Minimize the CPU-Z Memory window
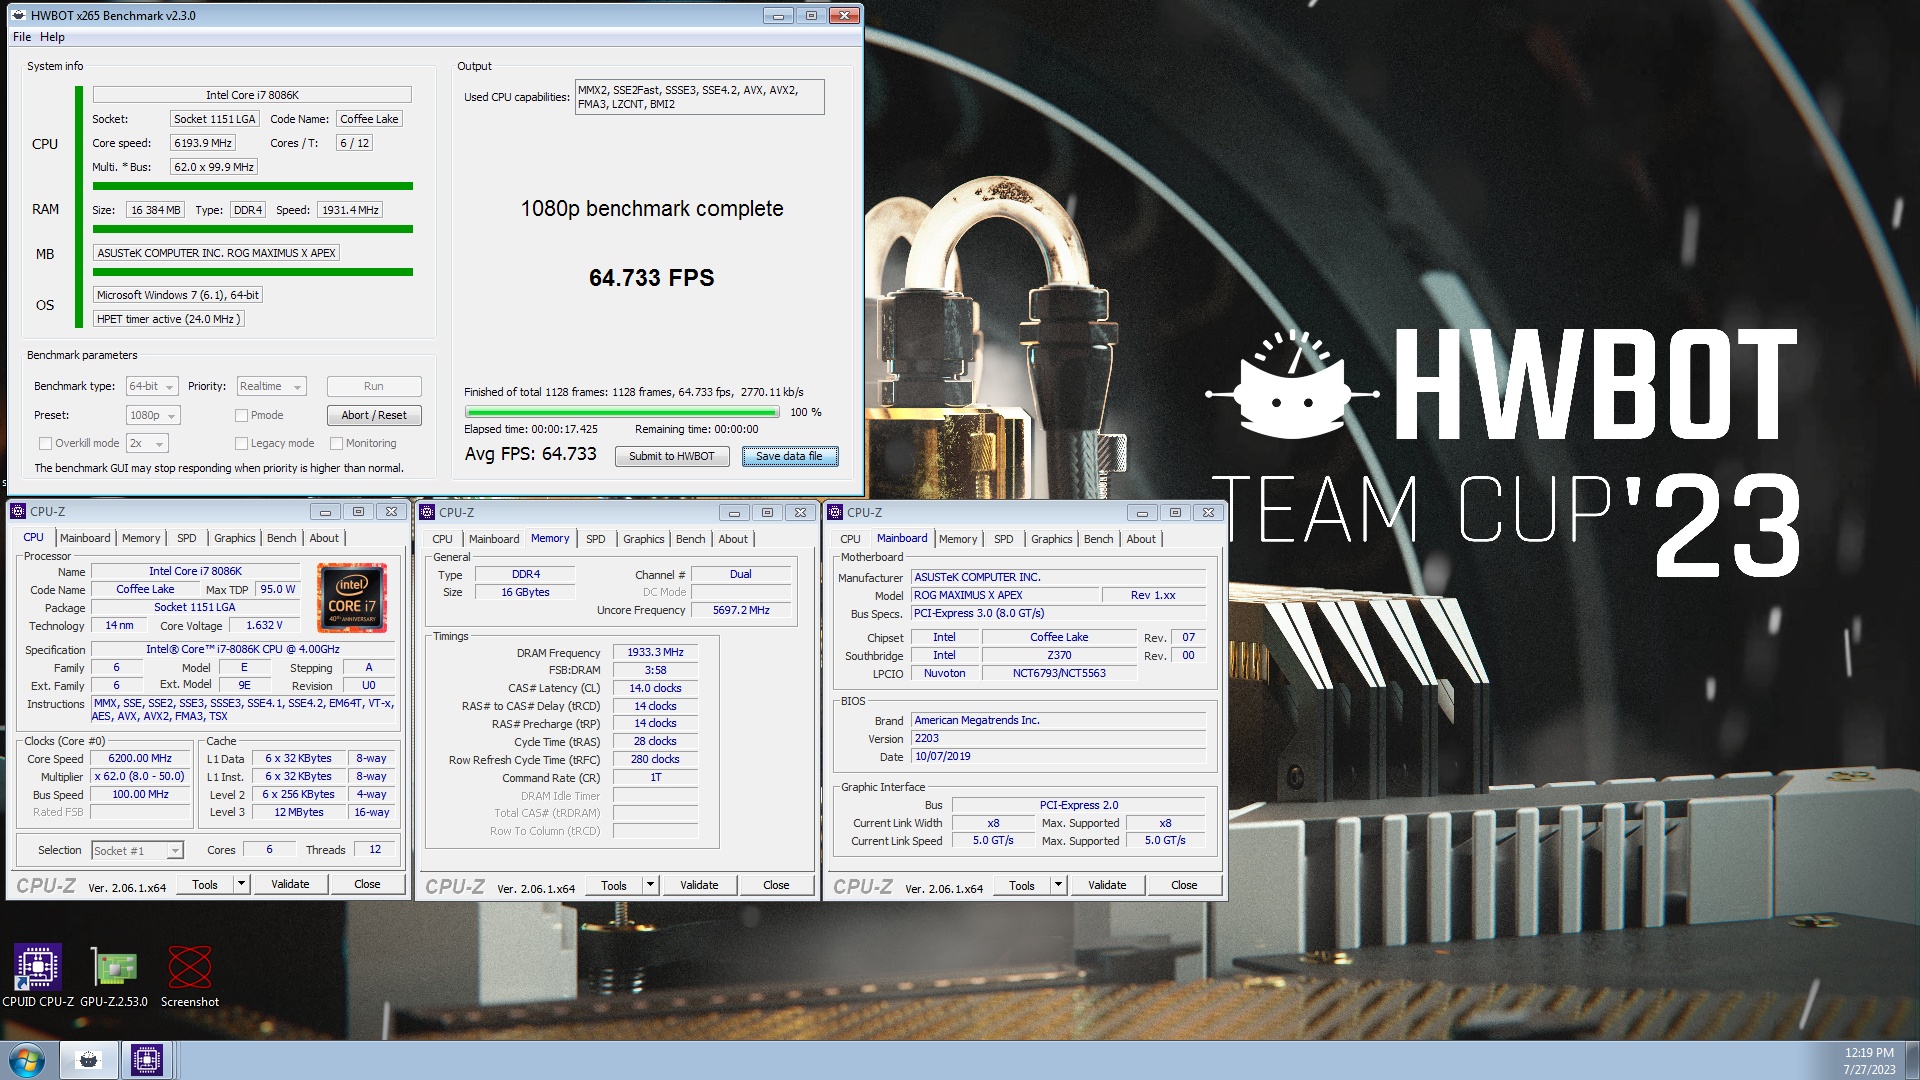Viewport: 1920px width, 1080px height. pos(734,512)
